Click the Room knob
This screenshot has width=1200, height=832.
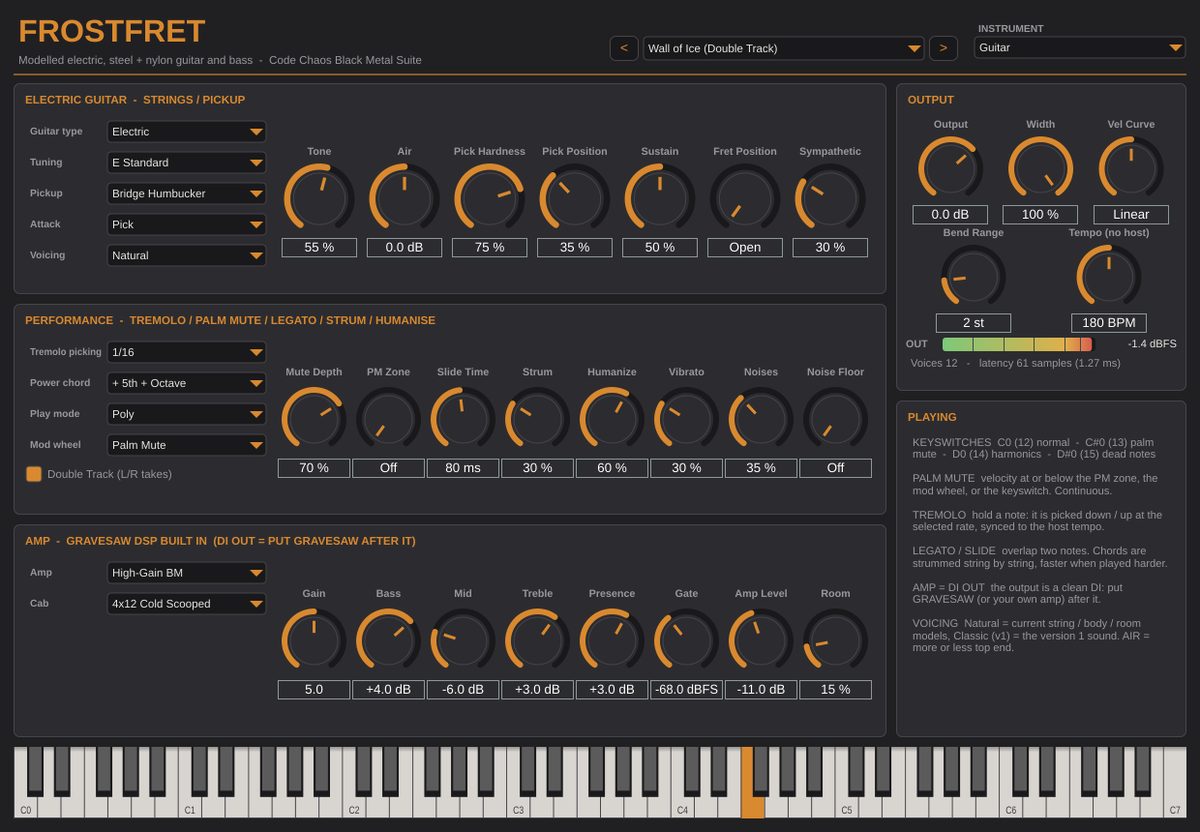[835, 639]
